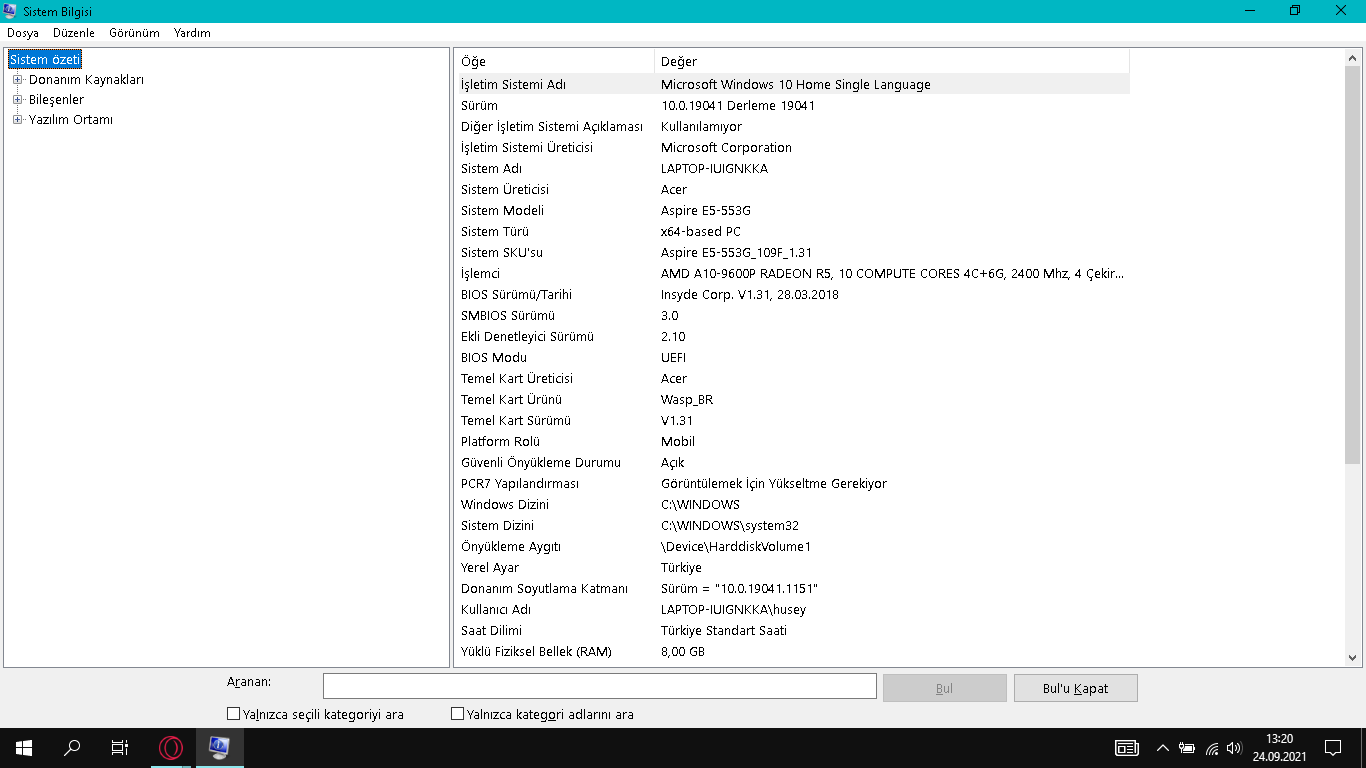Click the Bul button
The height and width of the screenshot is (768, 1366).
click(945, 688)
